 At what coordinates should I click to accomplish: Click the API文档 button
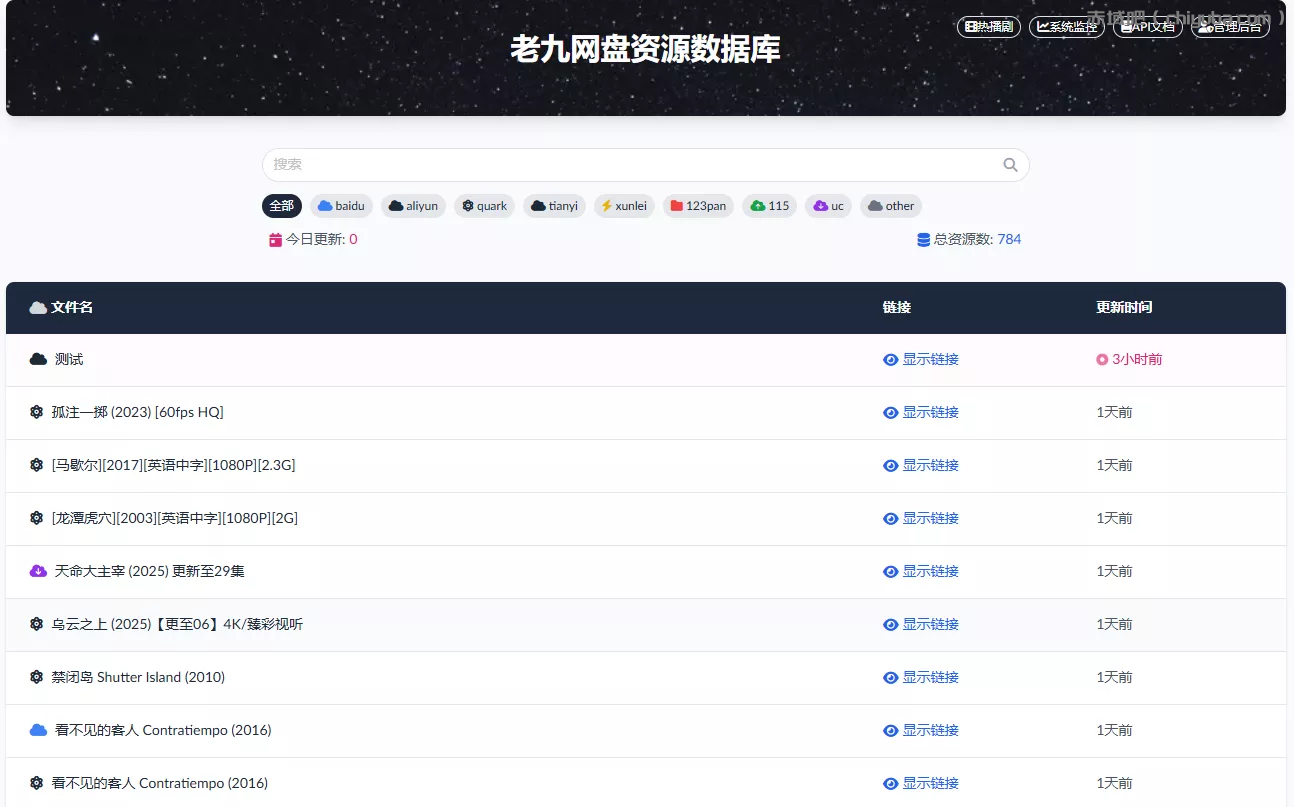[x=1147, y=27]
